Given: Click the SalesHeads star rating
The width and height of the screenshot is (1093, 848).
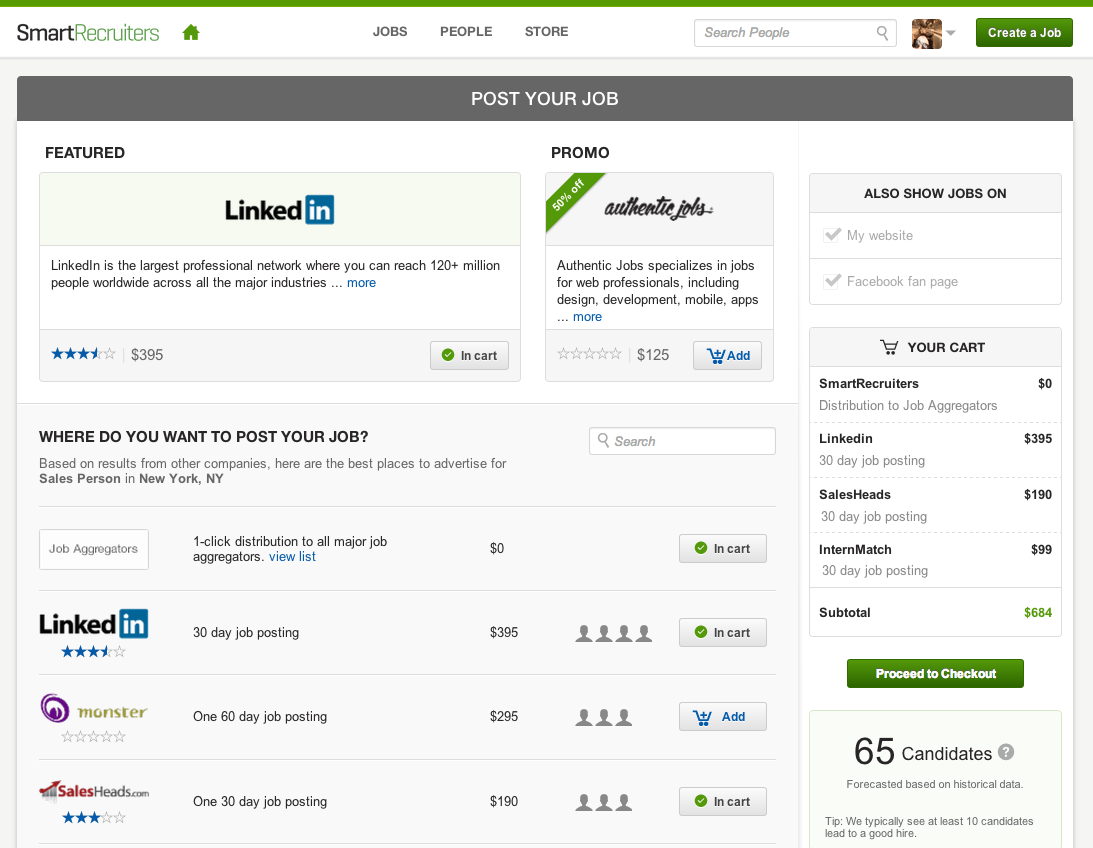Looking at the screenshot, I should pyautogui.click(x=93, y=817).
